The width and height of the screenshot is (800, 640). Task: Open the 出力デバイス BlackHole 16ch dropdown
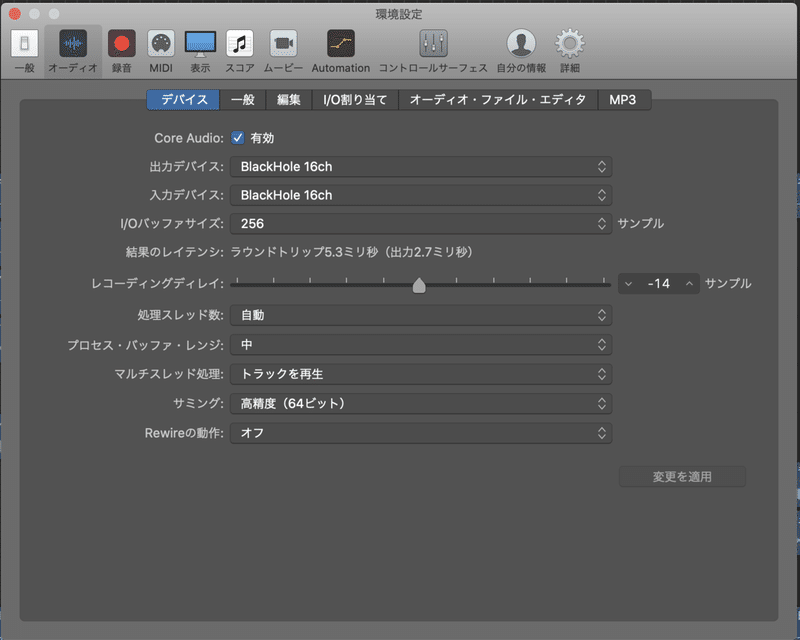(x=421, y=167)
